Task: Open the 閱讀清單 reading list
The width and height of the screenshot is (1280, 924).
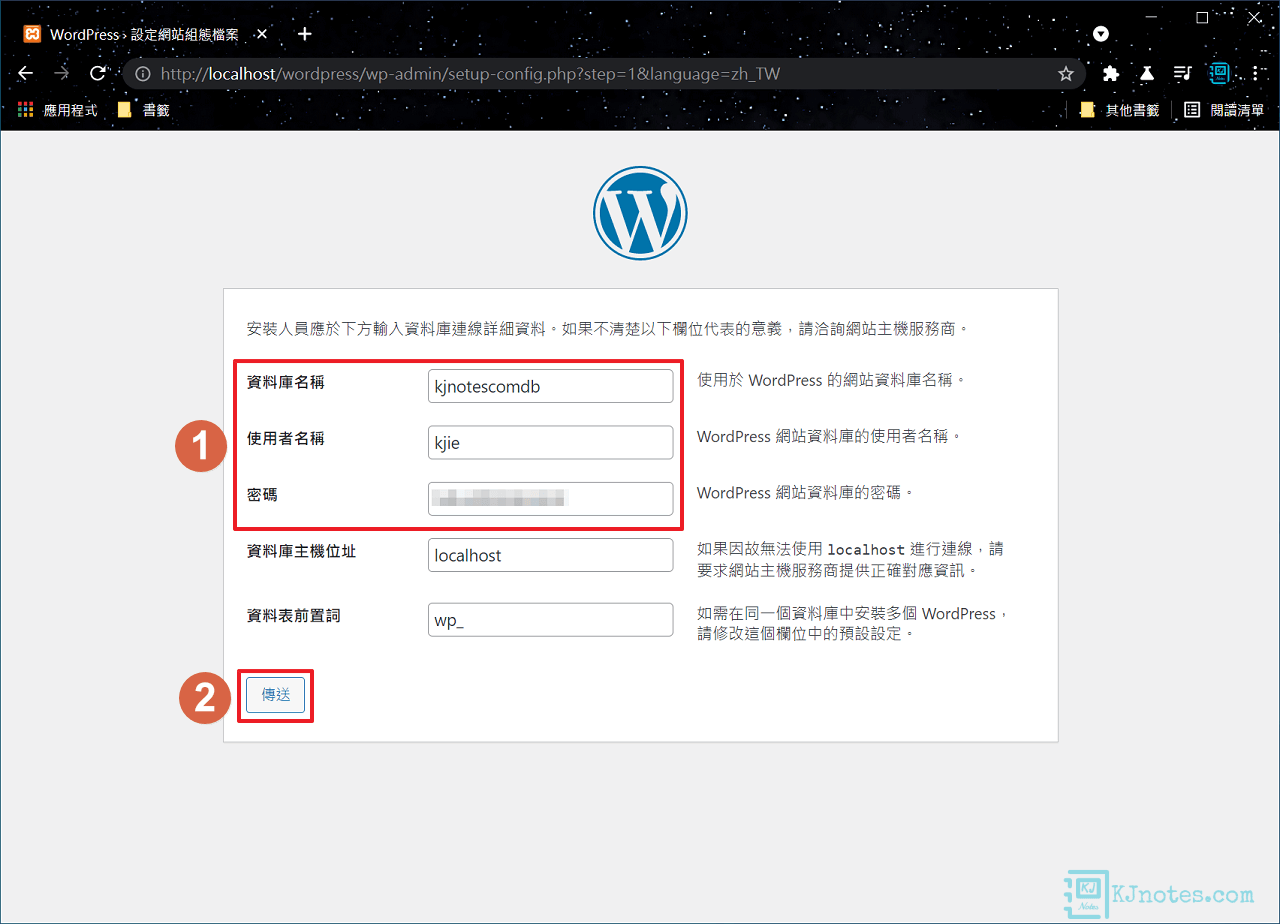Action: [x=1225, y=110]
